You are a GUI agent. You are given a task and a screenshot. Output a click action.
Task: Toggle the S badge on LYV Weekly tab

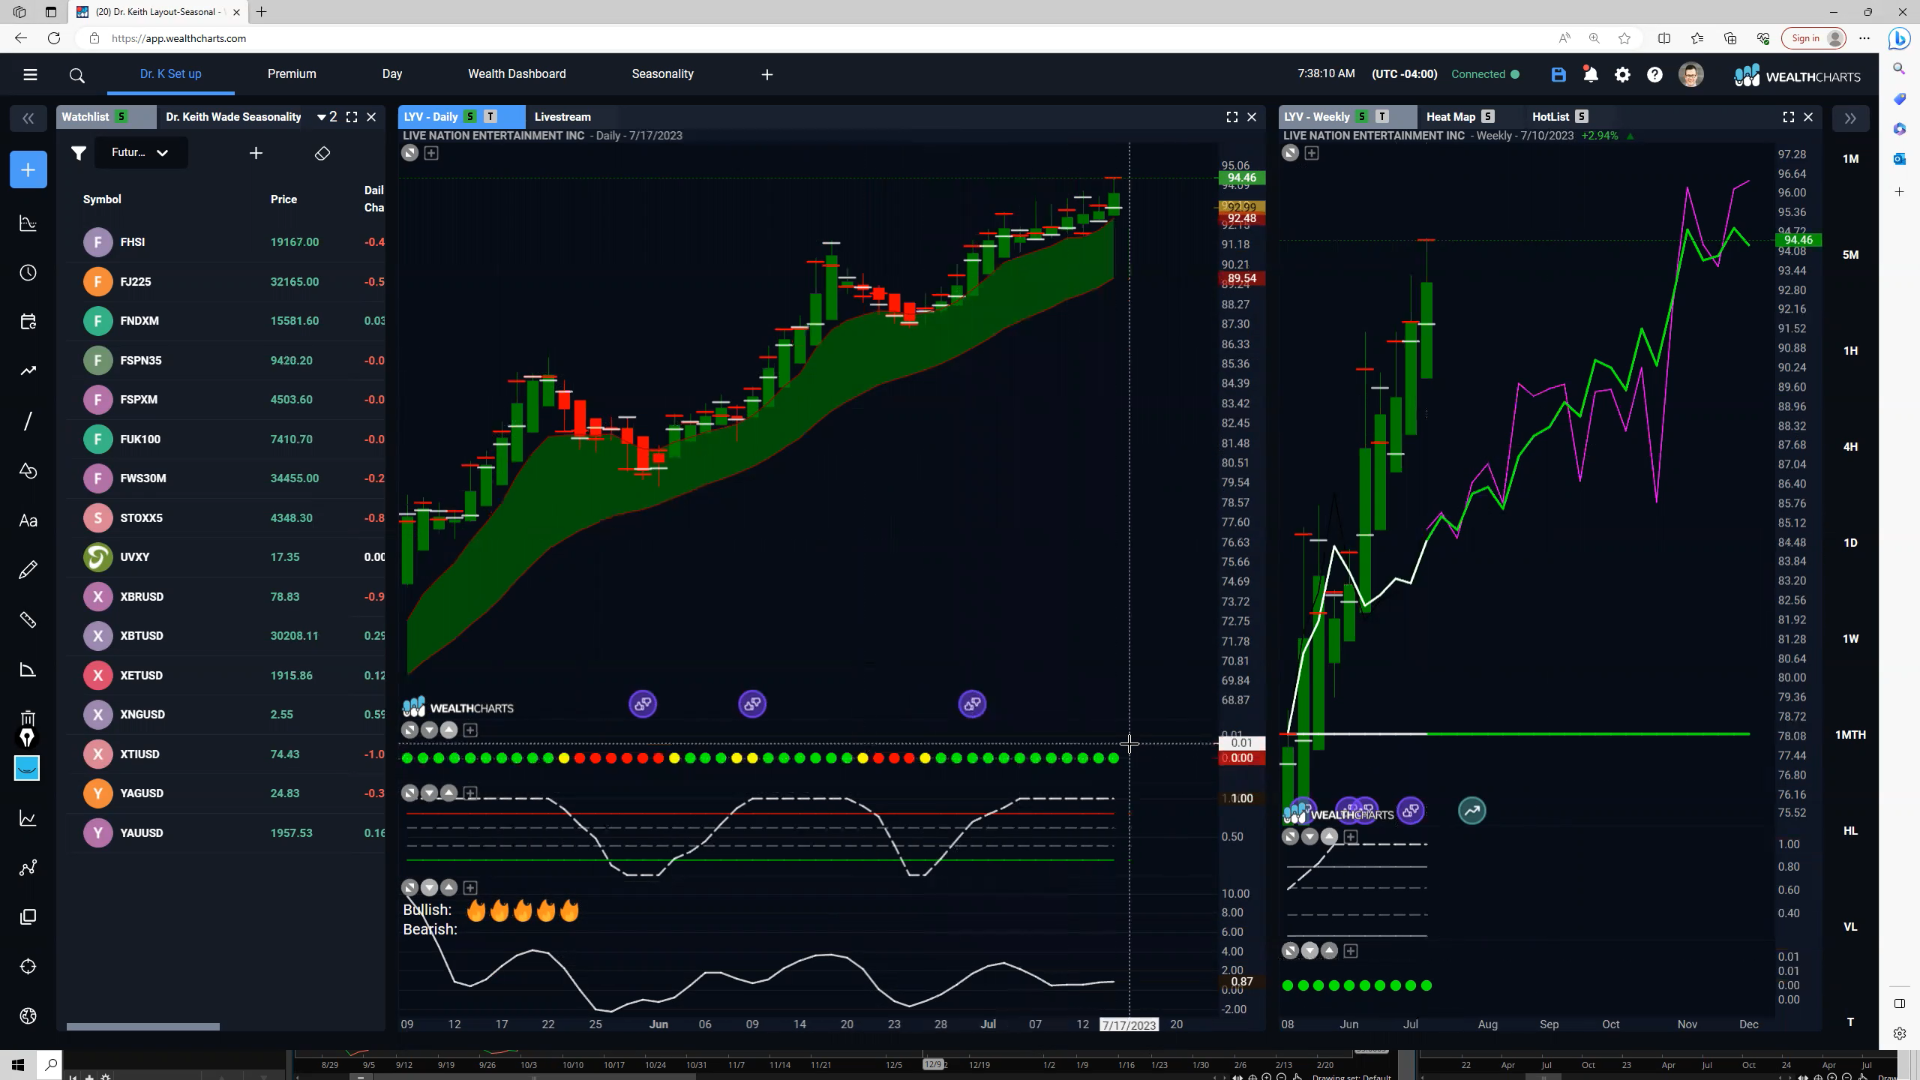1361,117
